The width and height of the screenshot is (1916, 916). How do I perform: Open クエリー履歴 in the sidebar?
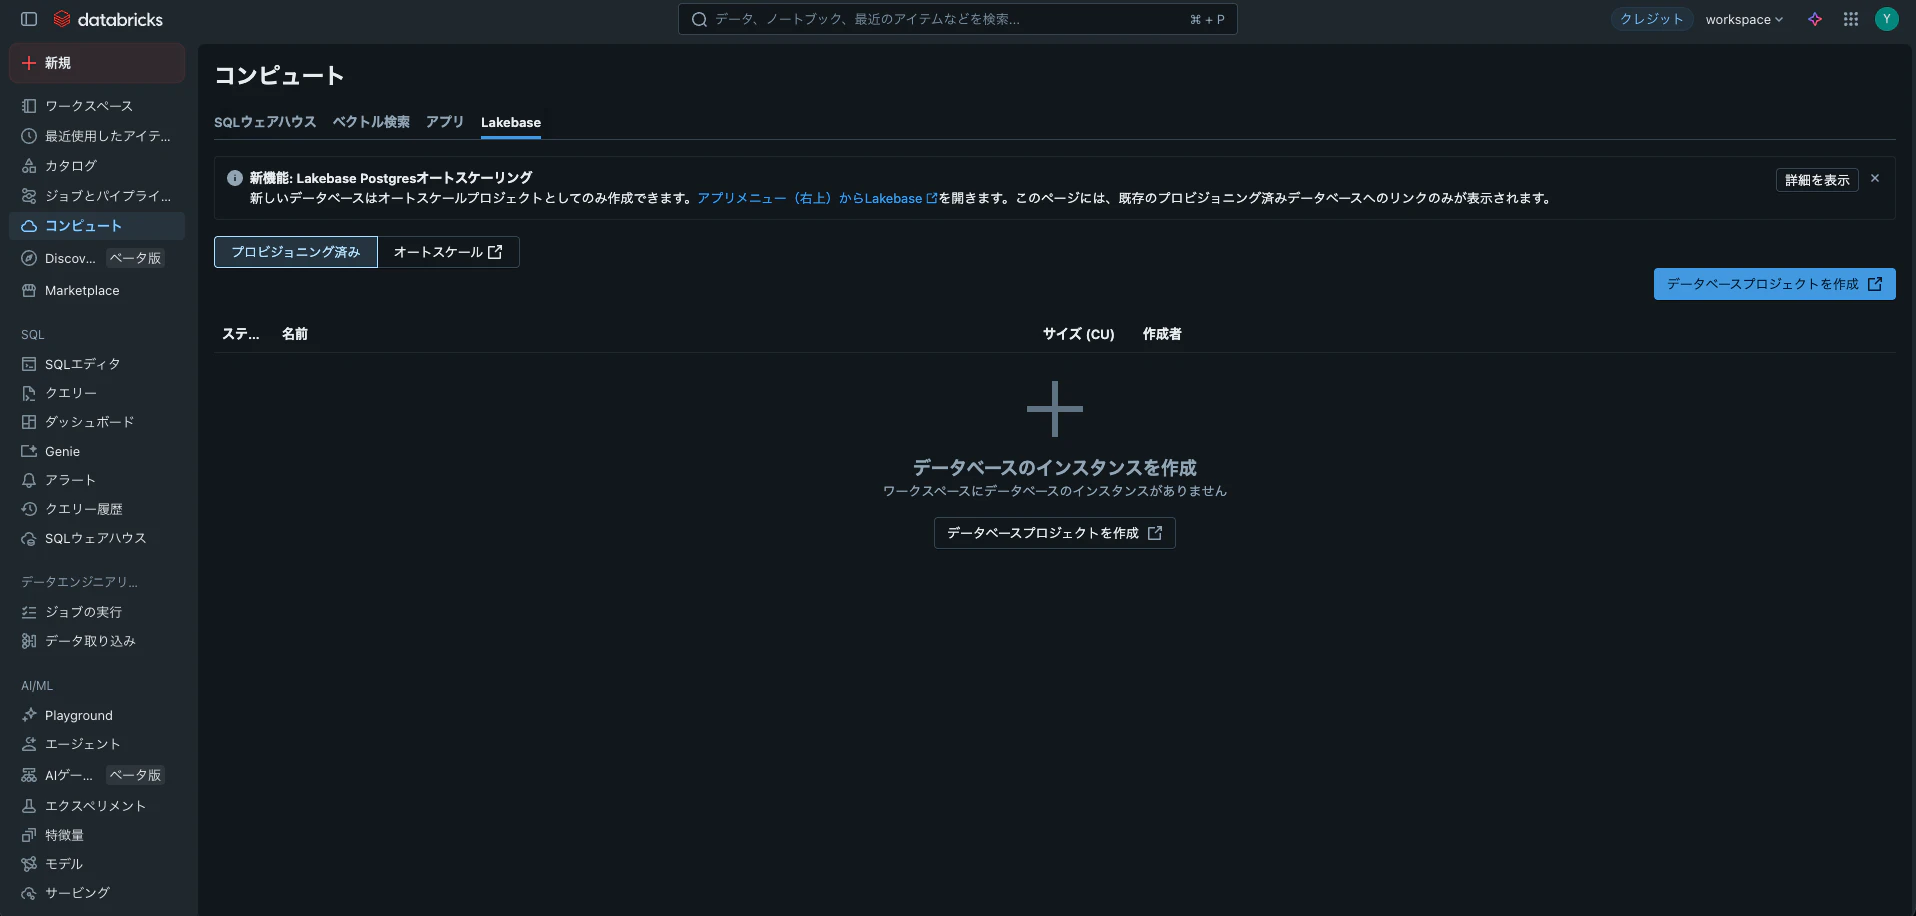(x=97, y=509)
